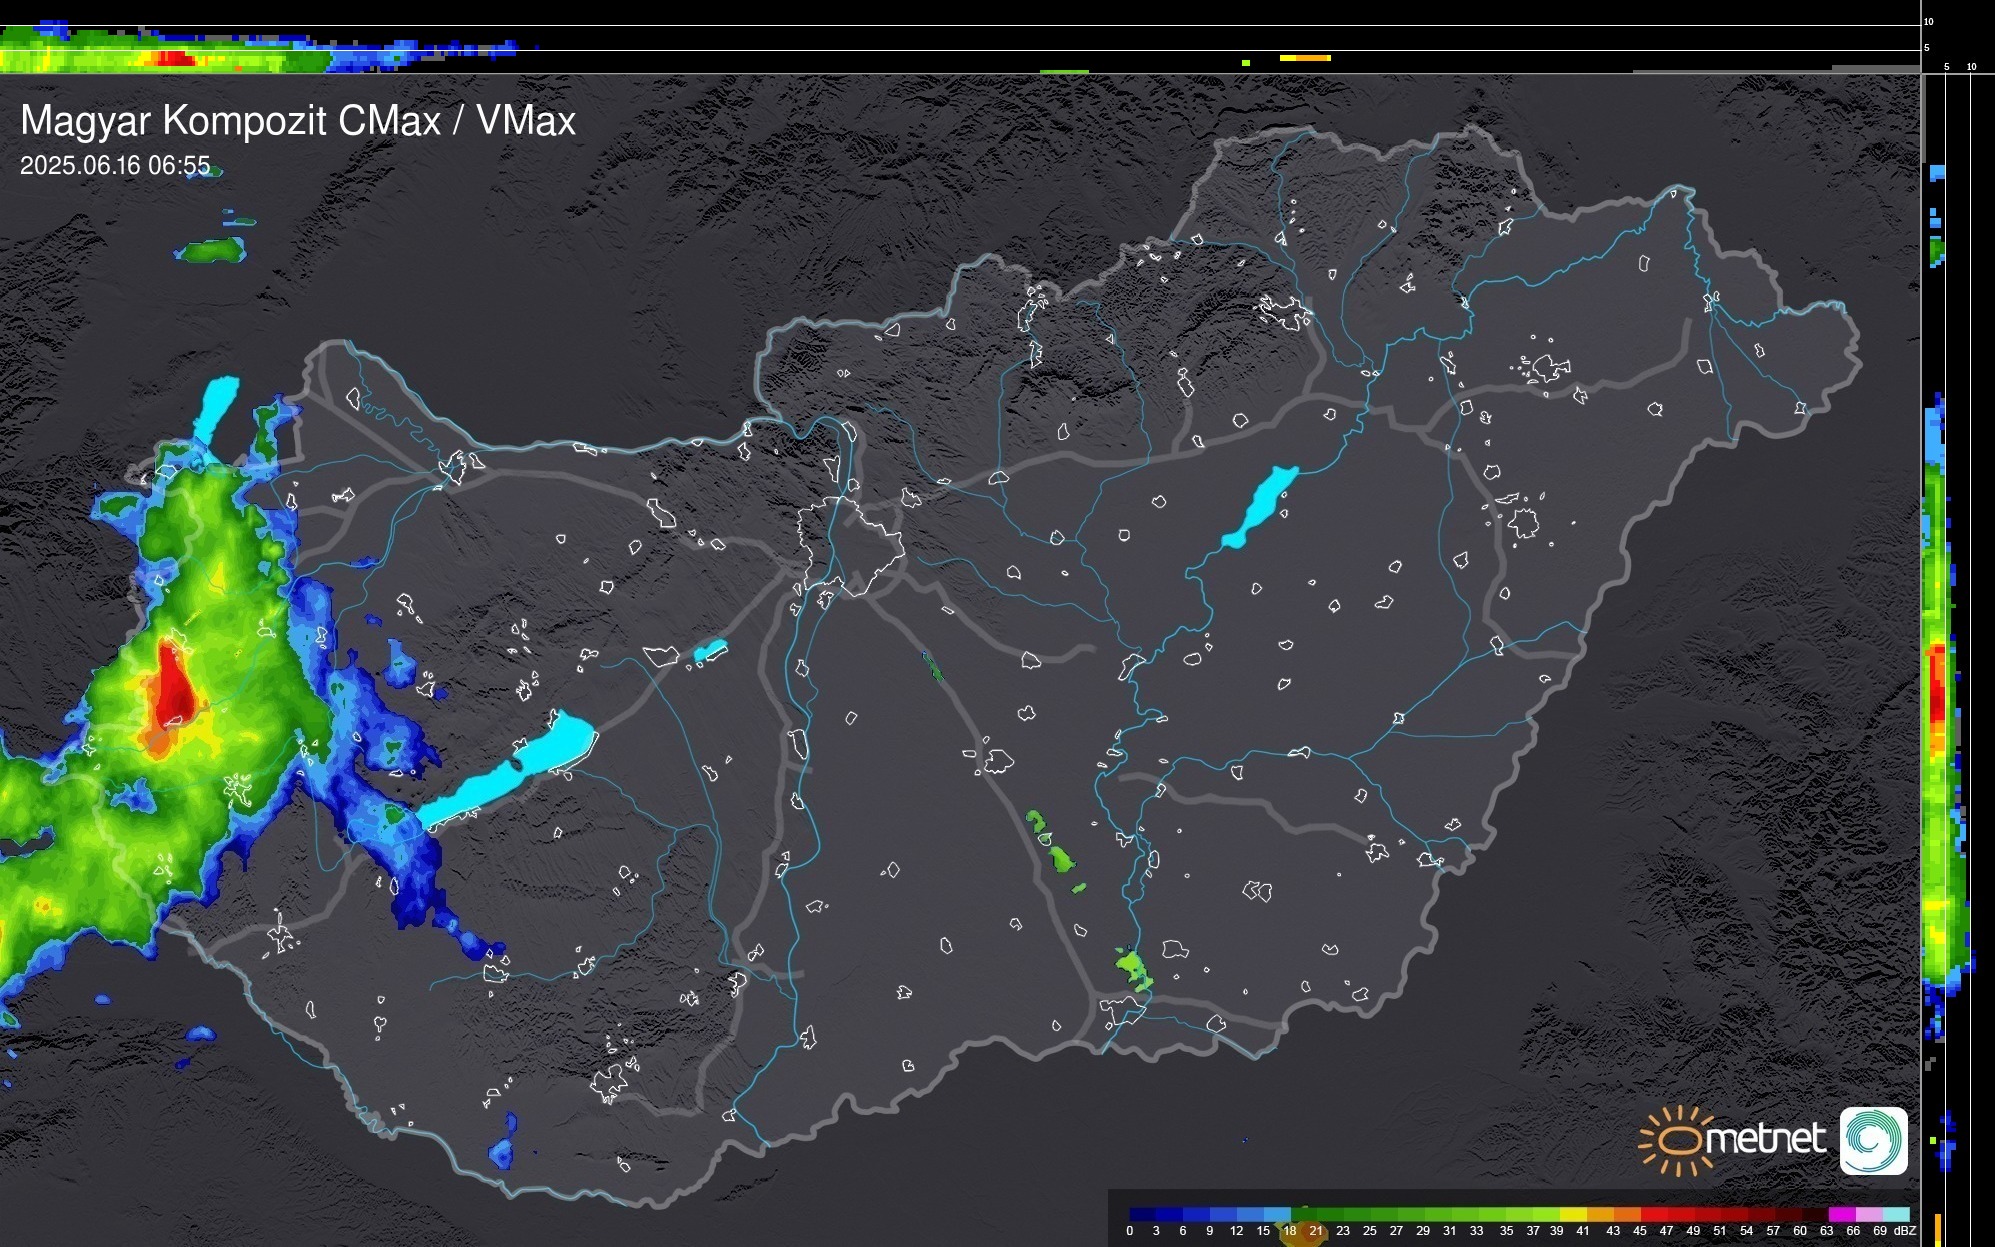Image resolution: width=1995 pixels, height=1247 pixels.
Task: Click the red echo in the right cross-section strip
Action: (x=1938, y=690)
